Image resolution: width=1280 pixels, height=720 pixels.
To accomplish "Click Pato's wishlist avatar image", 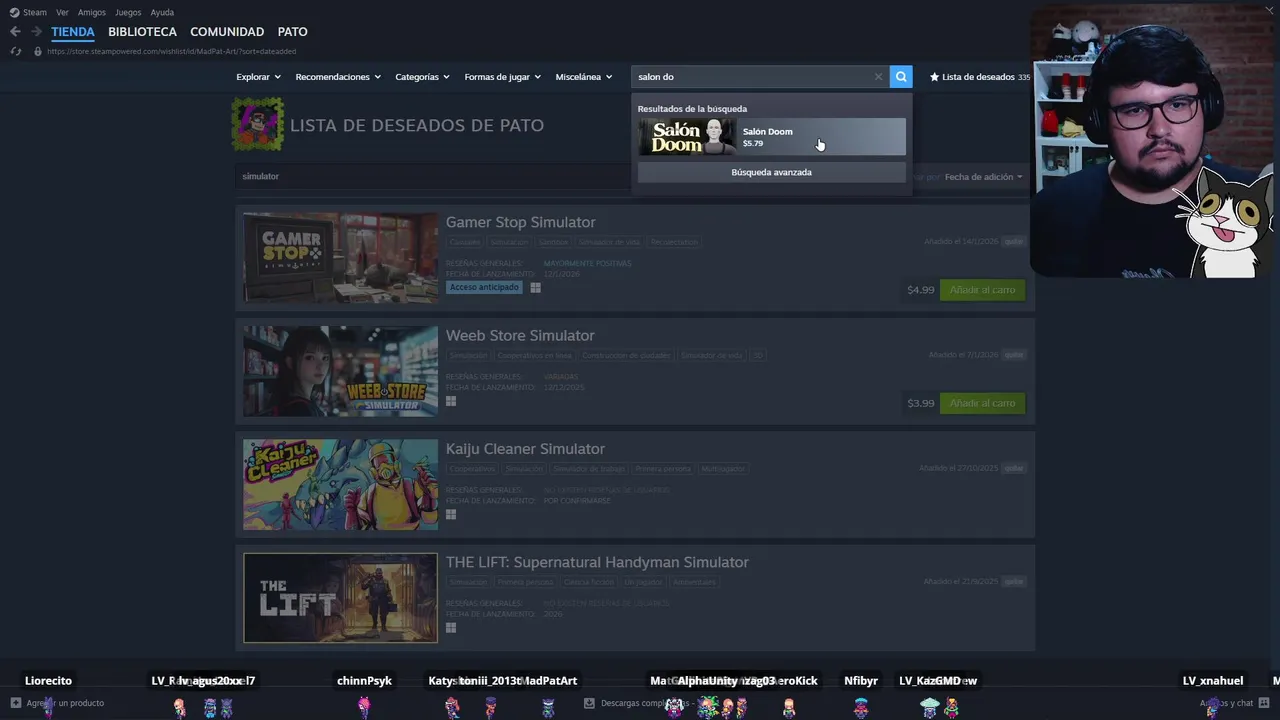I will point(258,124).
